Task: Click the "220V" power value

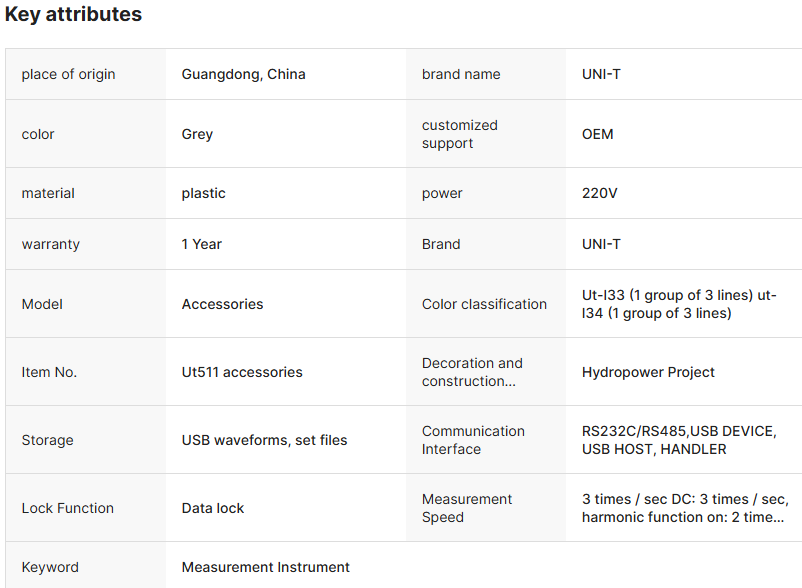Action: point(600,193)
